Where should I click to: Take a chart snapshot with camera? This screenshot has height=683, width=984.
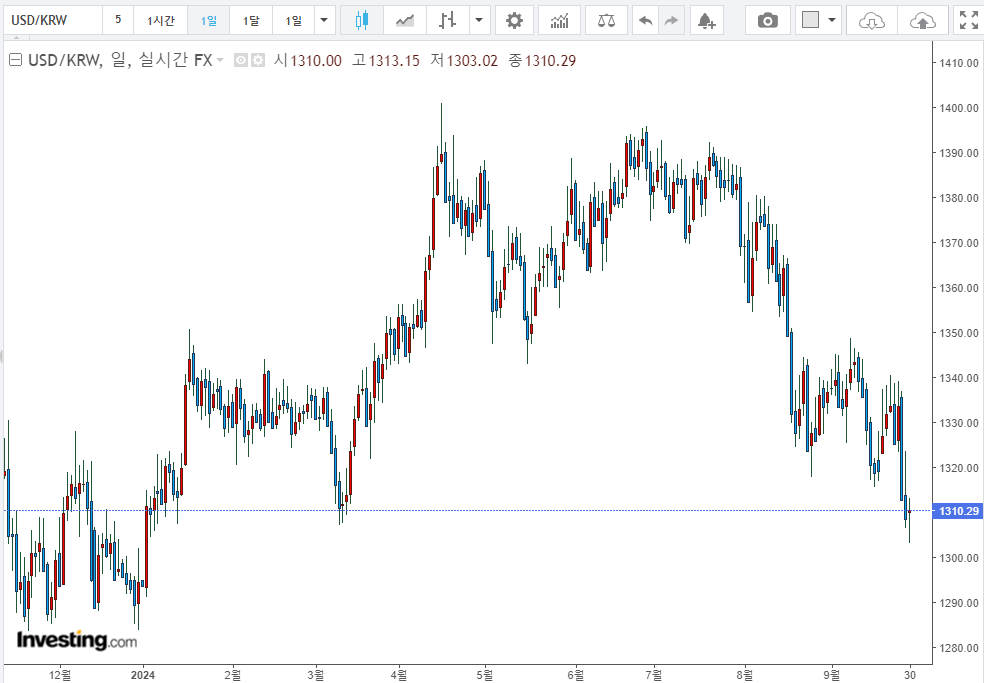[767, 21]
